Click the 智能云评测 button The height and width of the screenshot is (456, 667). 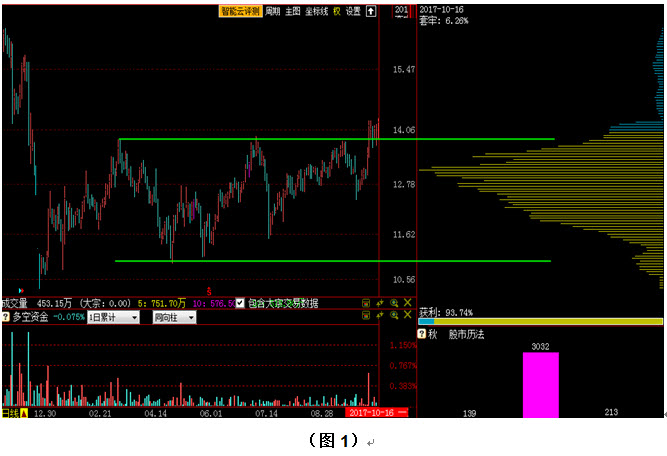click(x=241, y=12)
